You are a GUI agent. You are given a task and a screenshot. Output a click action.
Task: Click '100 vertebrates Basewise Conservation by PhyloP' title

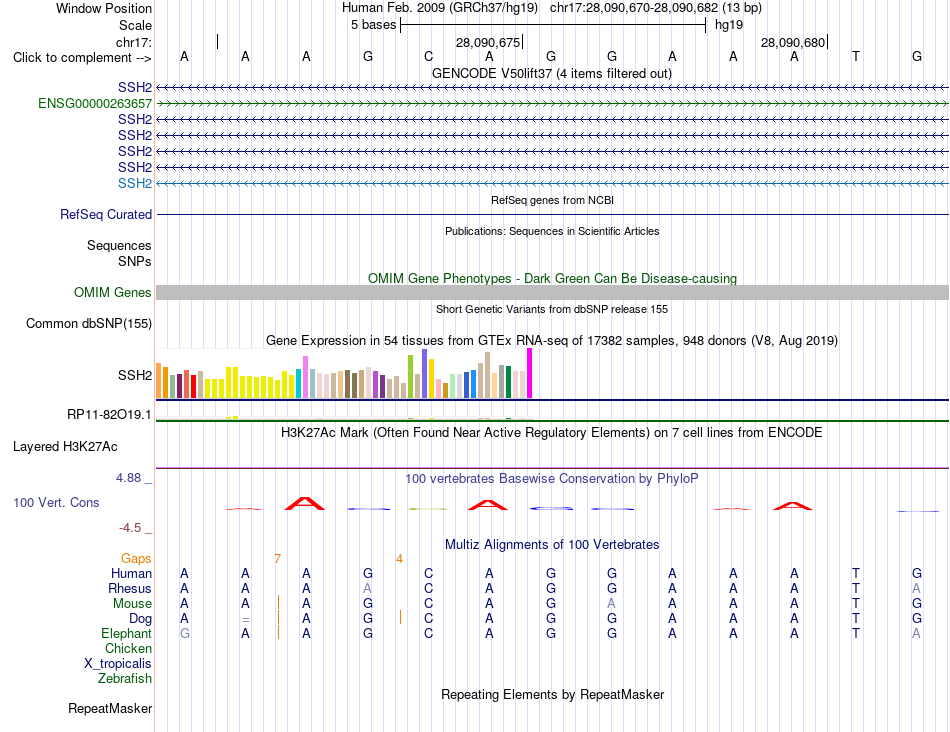point(552,479)
